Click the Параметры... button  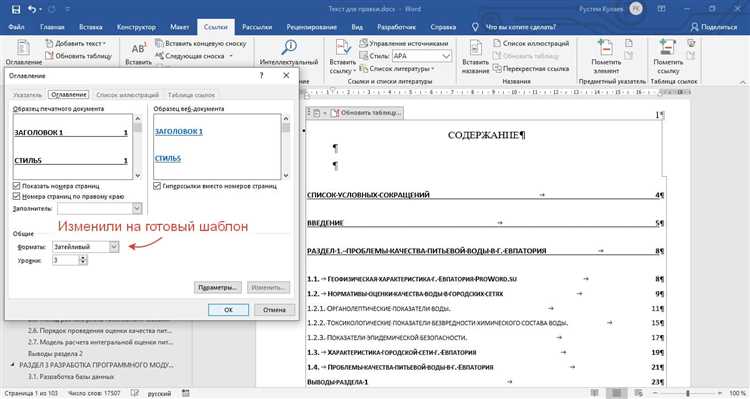pos(218,288)
